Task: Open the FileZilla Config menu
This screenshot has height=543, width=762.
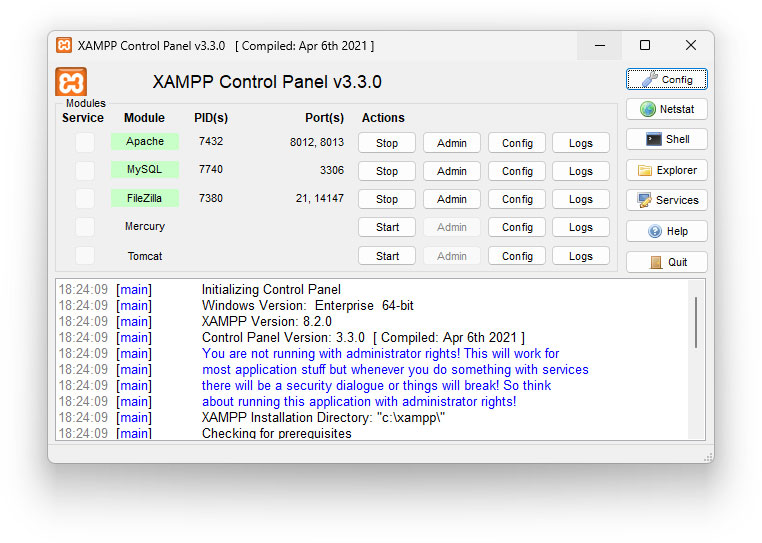Action: (x=517, y=199)
